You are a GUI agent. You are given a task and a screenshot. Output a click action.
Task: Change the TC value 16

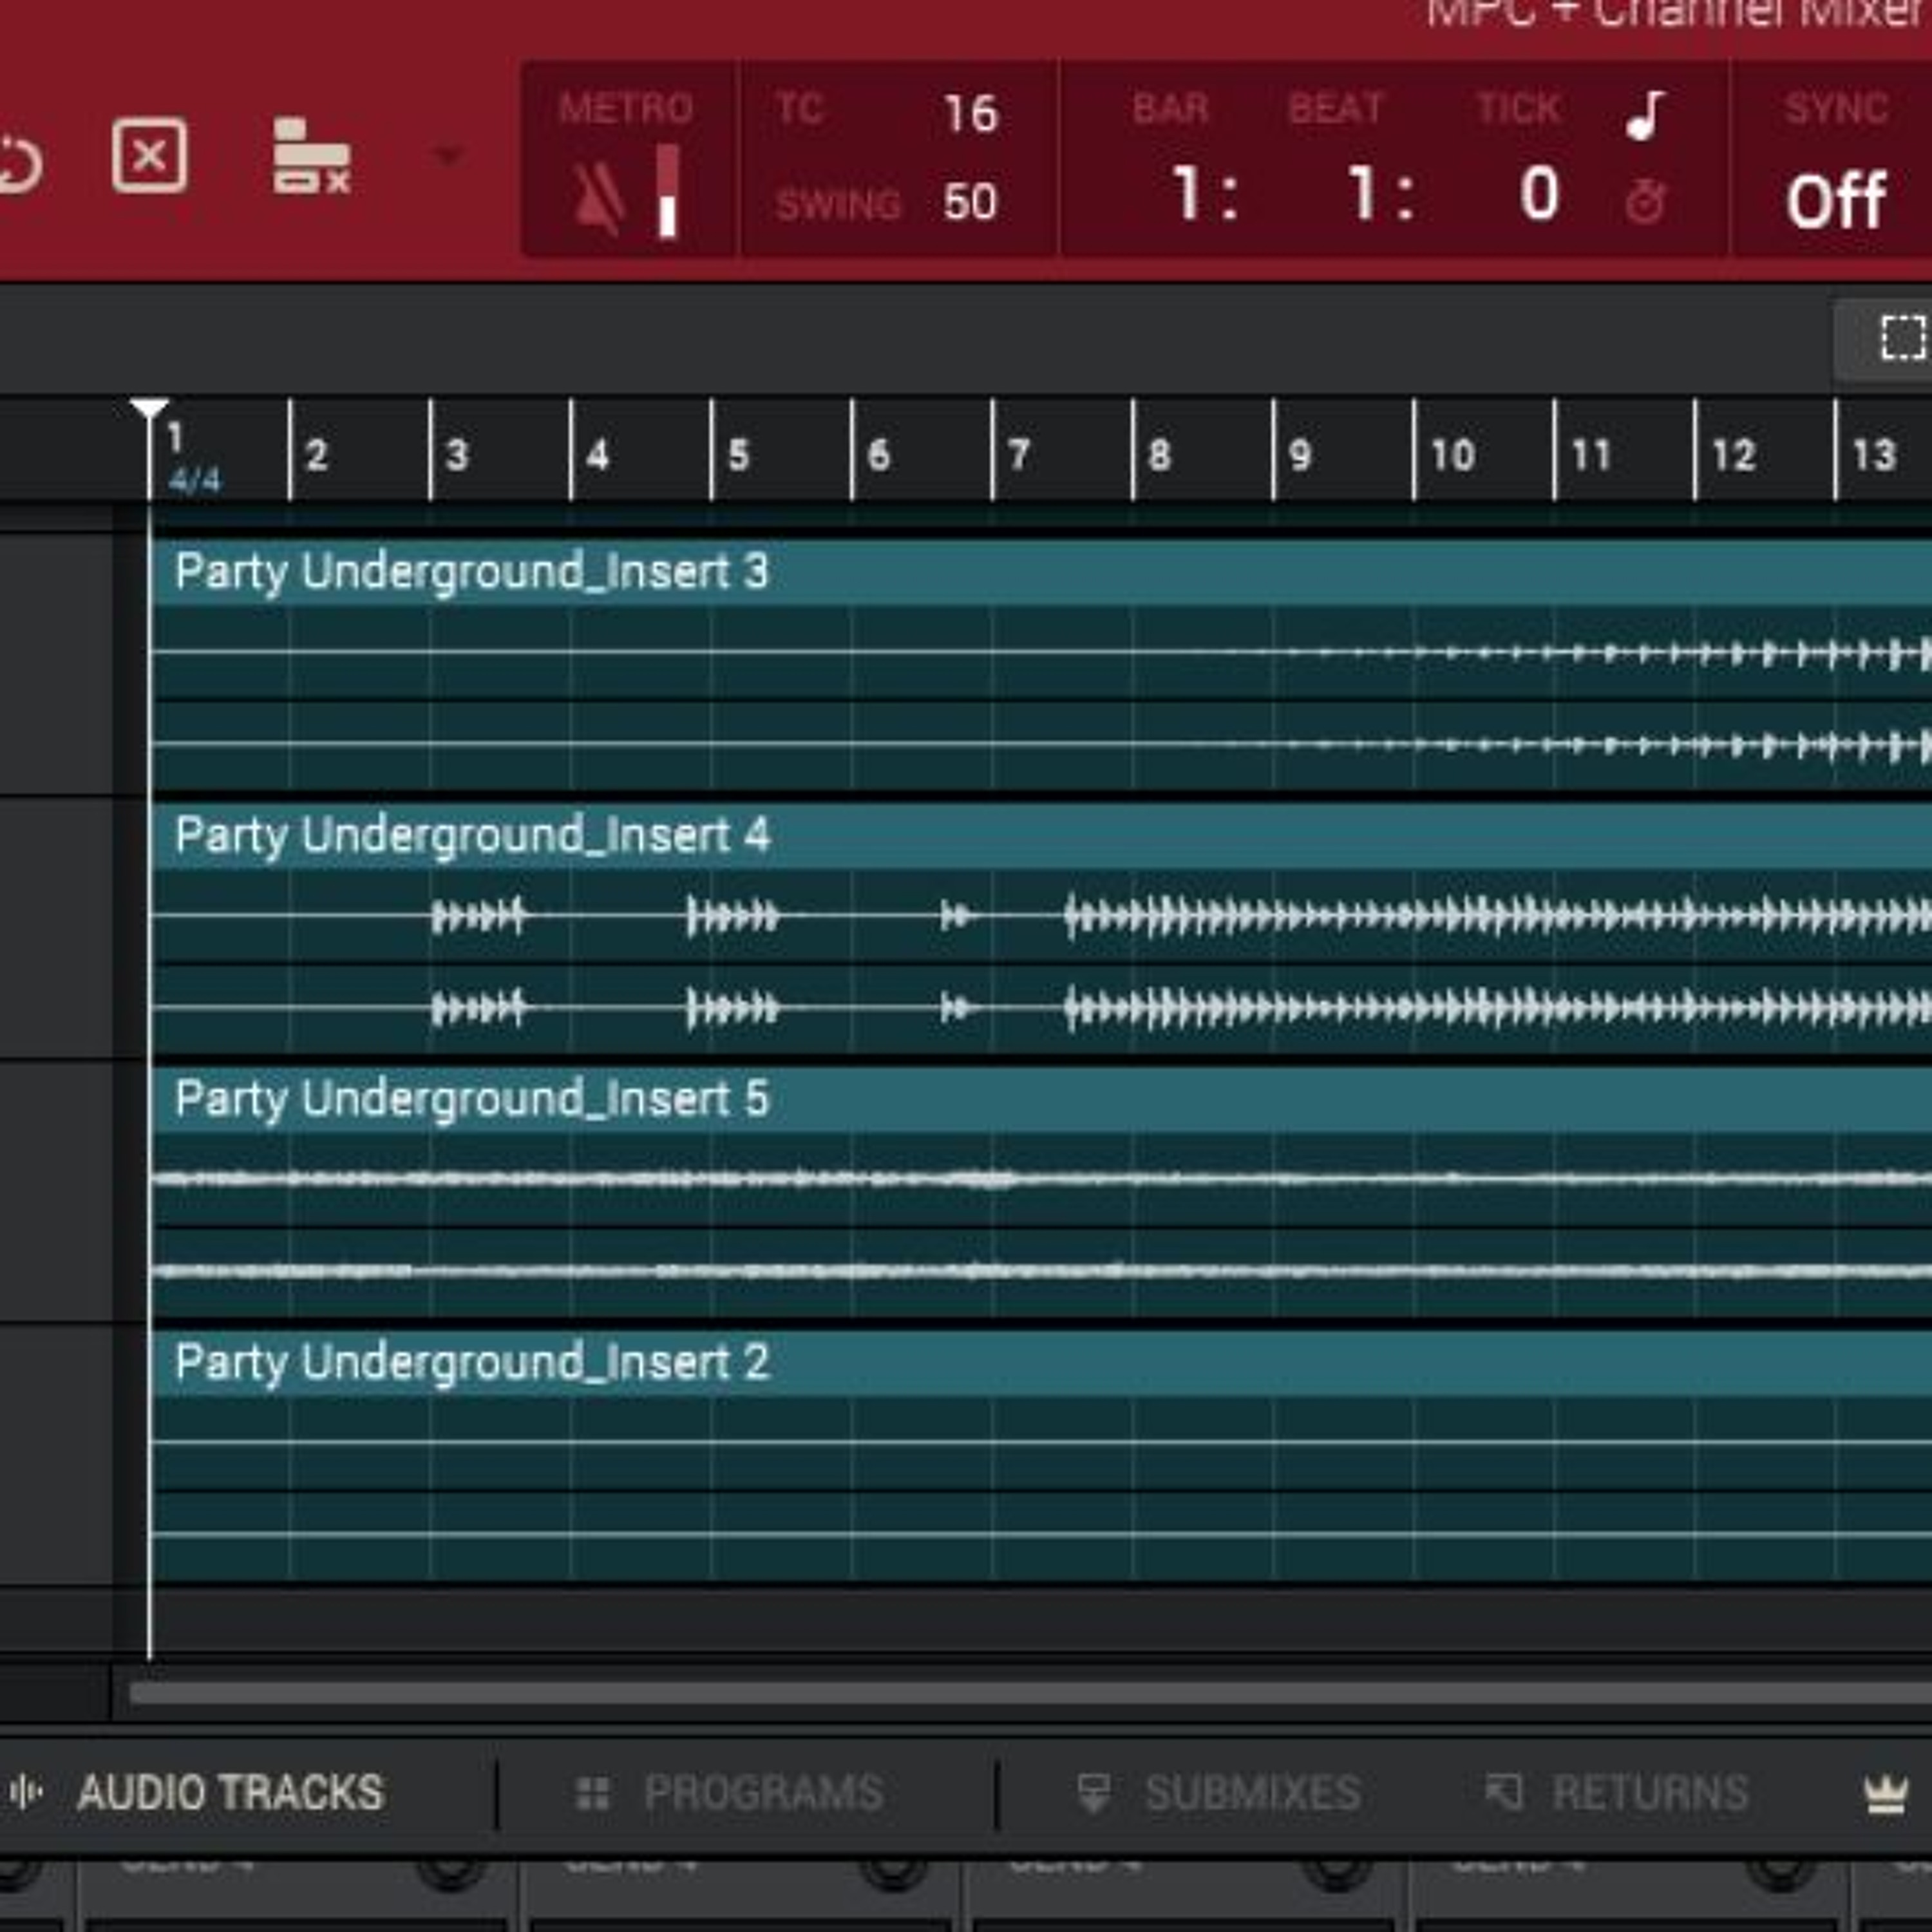(970, 114)
